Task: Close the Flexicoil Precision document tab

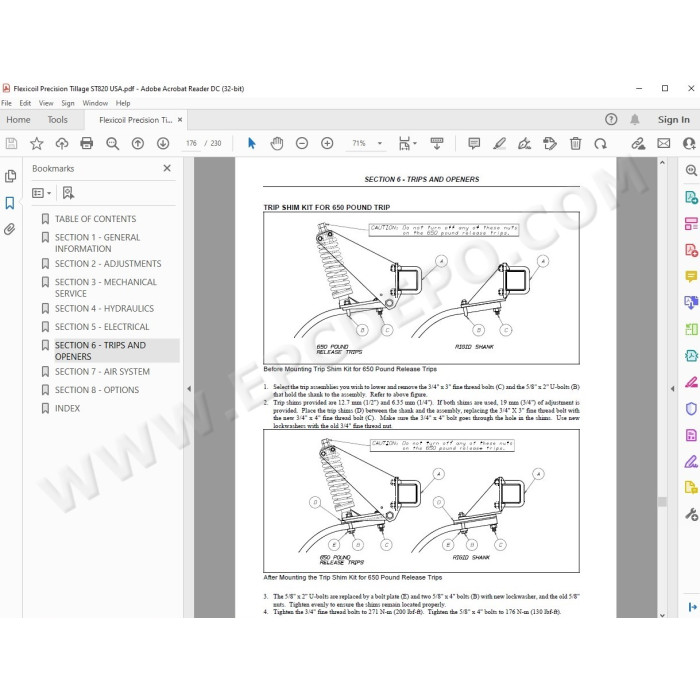Action: (180, 120)
